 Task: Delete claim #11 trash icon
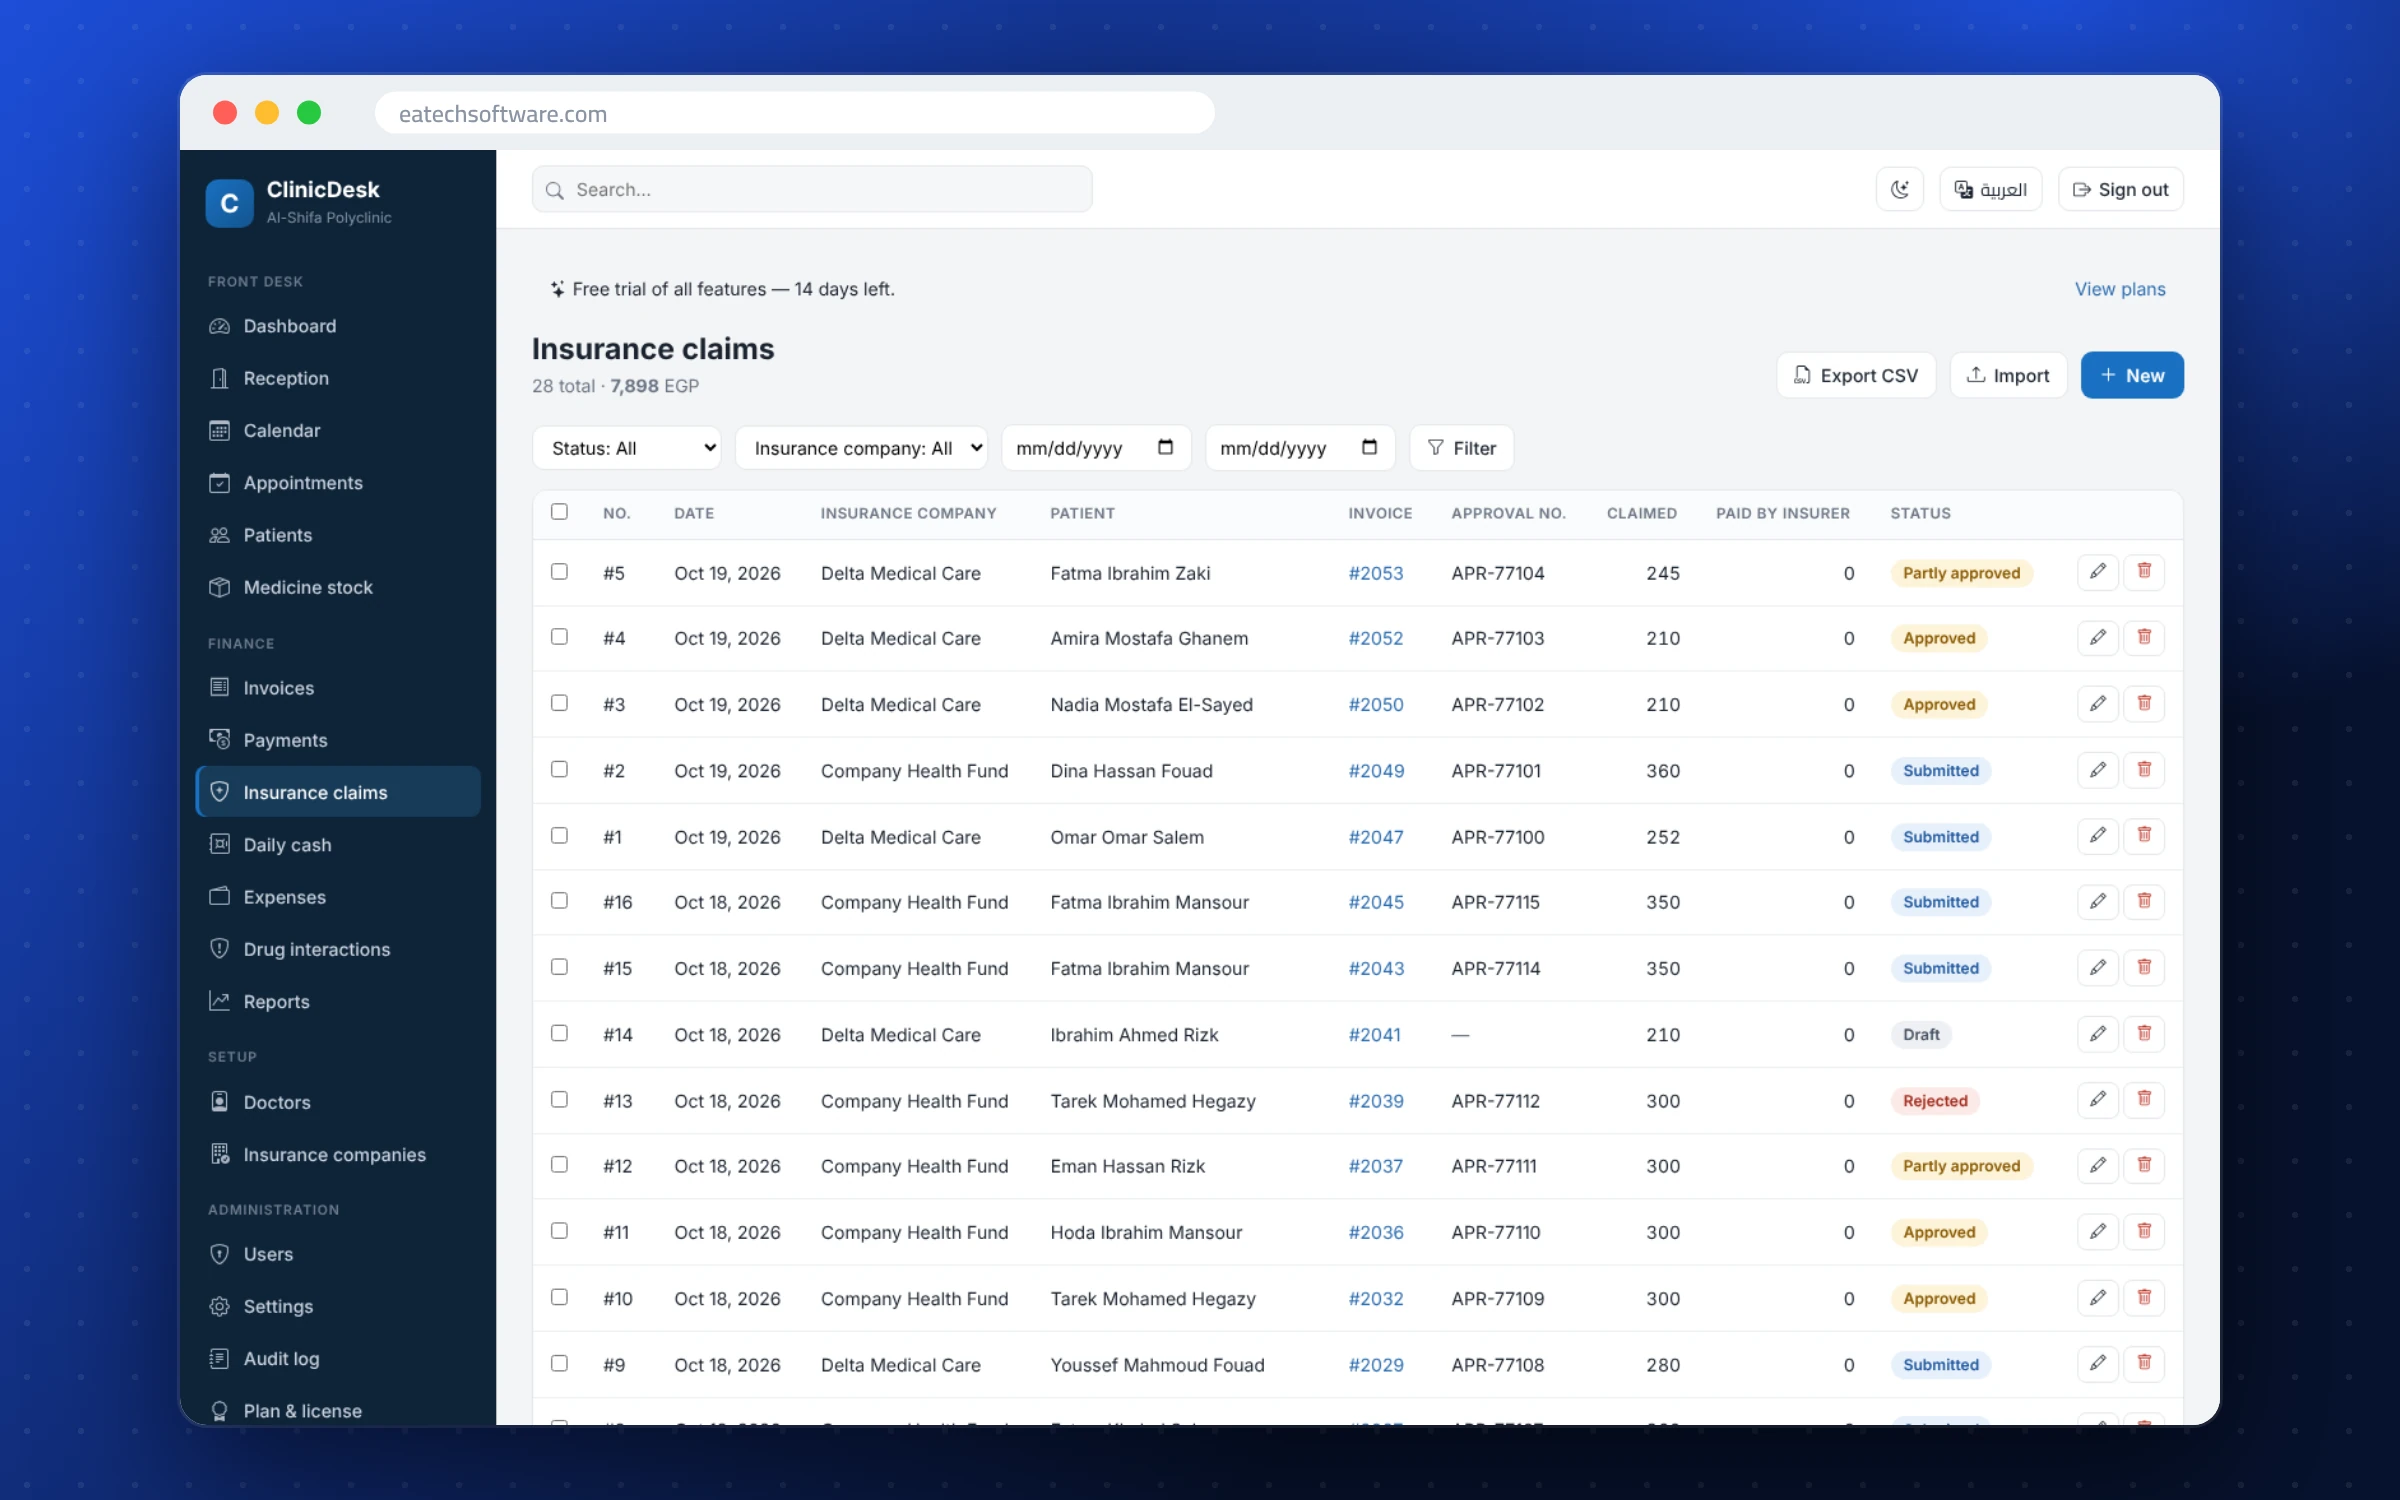pos(2144,1231)
